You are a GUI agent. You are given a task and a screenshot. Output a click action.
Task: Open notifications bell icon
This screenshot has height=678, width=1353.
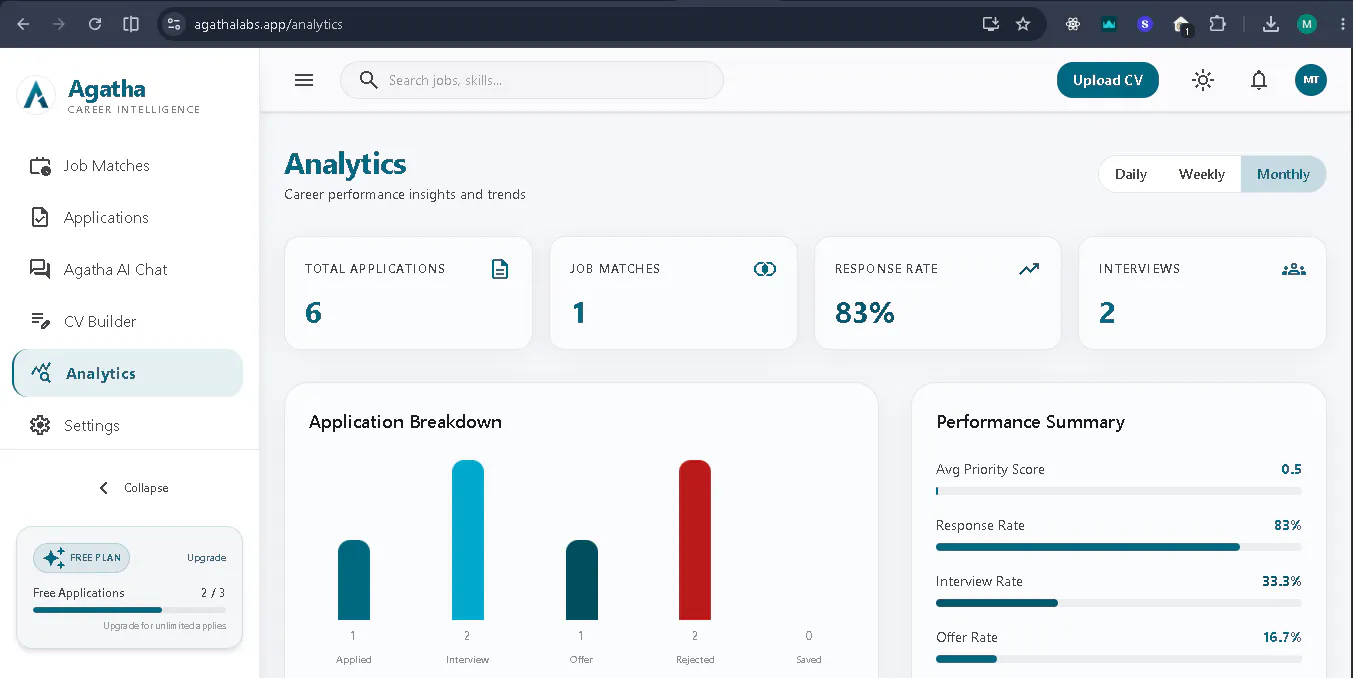[1259, 80]
